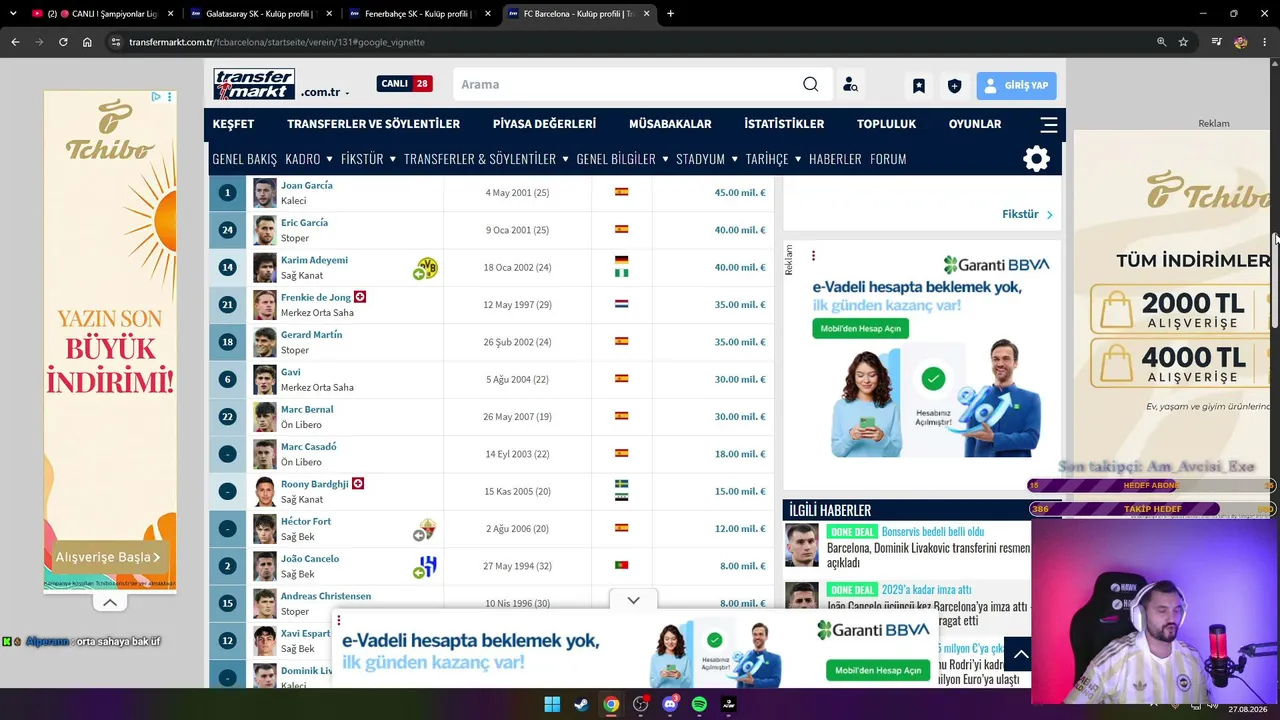Open the Fikstür link in the right panel
The image size is (1280, 720).
coord(1027,214)
